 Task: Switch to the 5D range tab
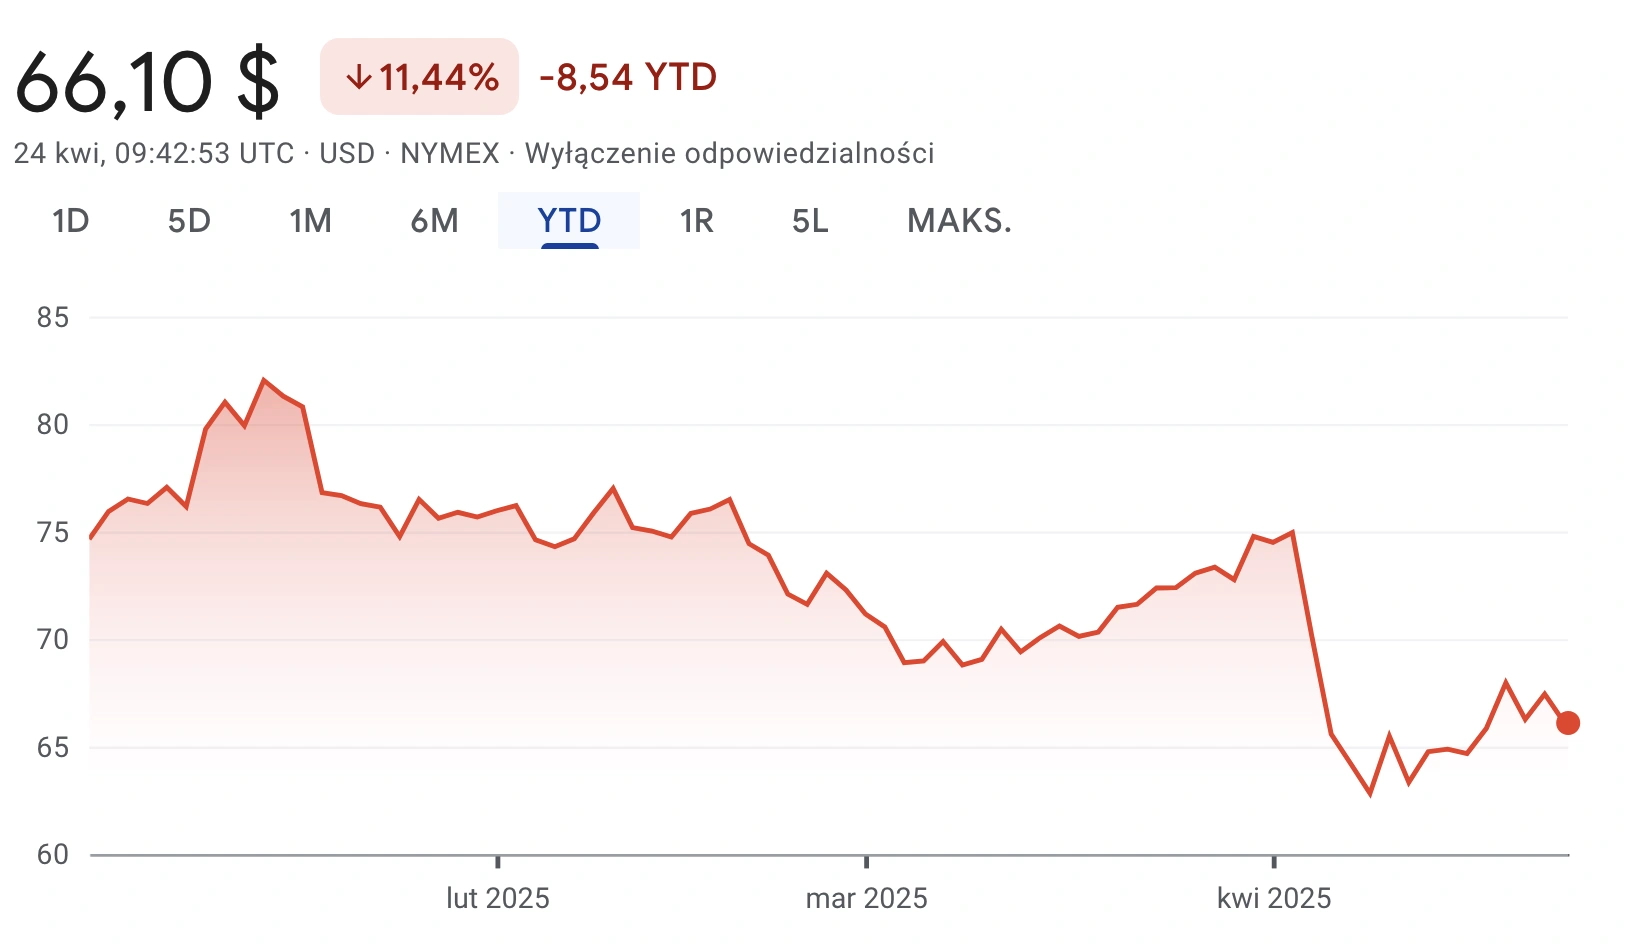click(189, 221)
